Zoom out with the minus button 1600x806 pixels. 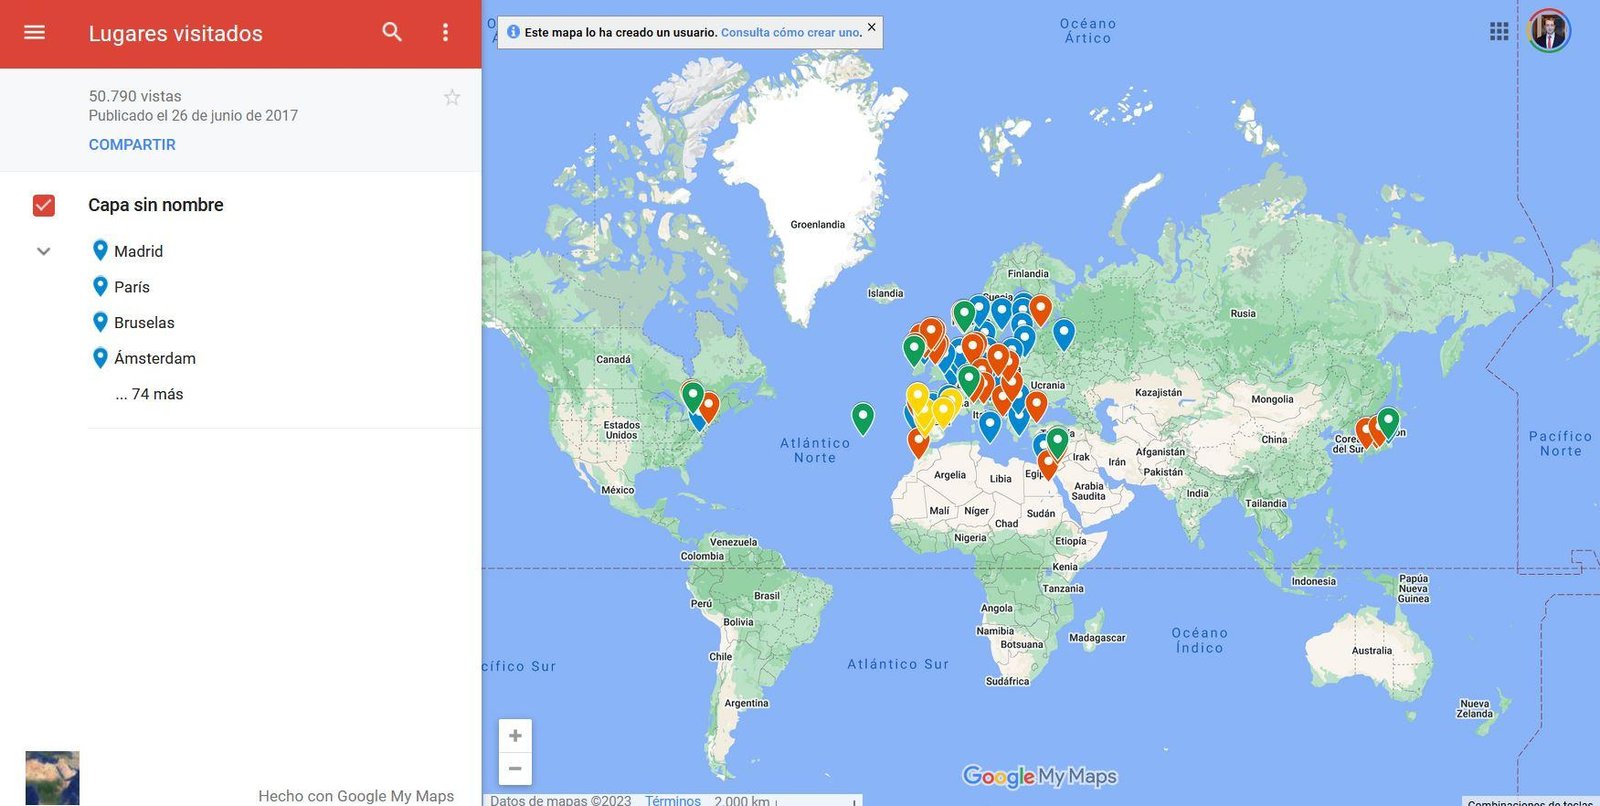click(x=515, y=769)
